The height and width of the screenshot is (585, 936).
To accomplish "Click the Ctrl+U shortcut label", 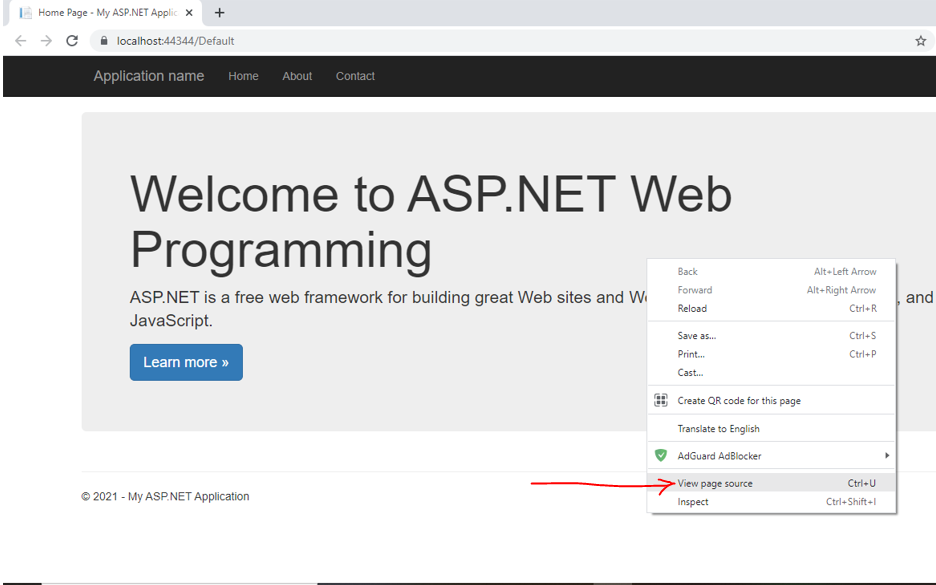I will click(x=861, y=483).
